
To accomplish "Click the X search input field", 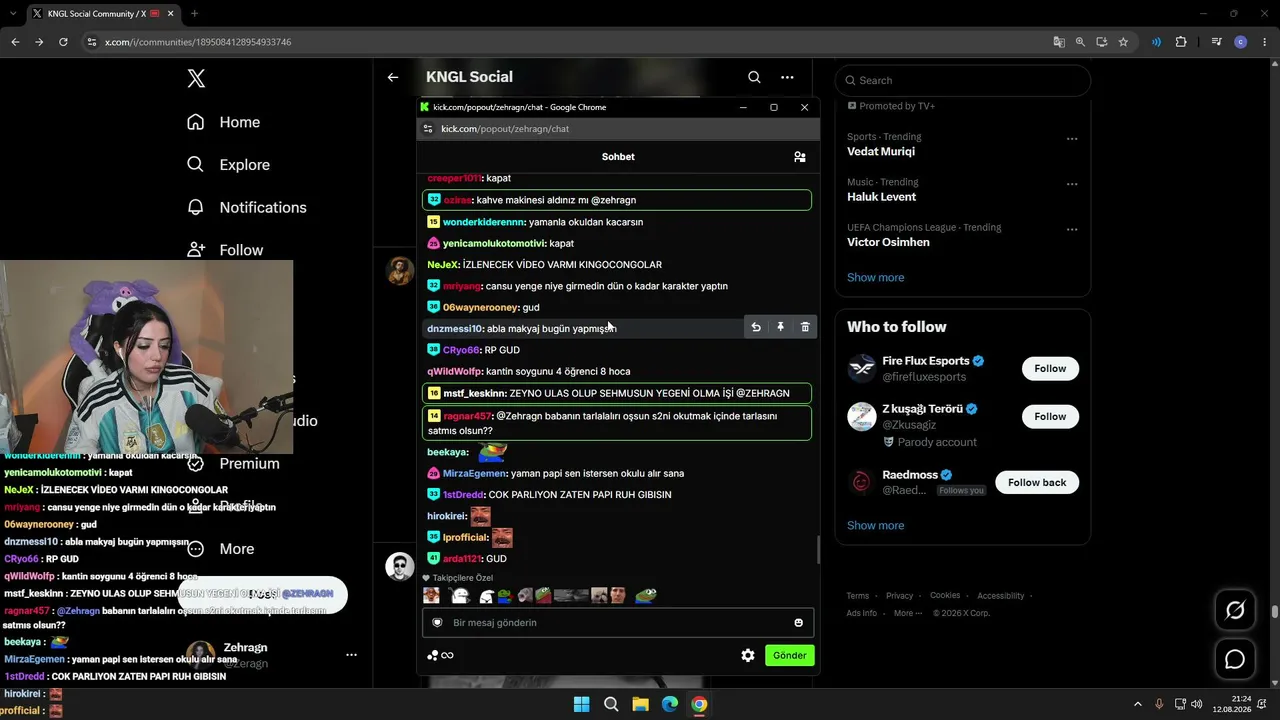I will click(962, 80).
